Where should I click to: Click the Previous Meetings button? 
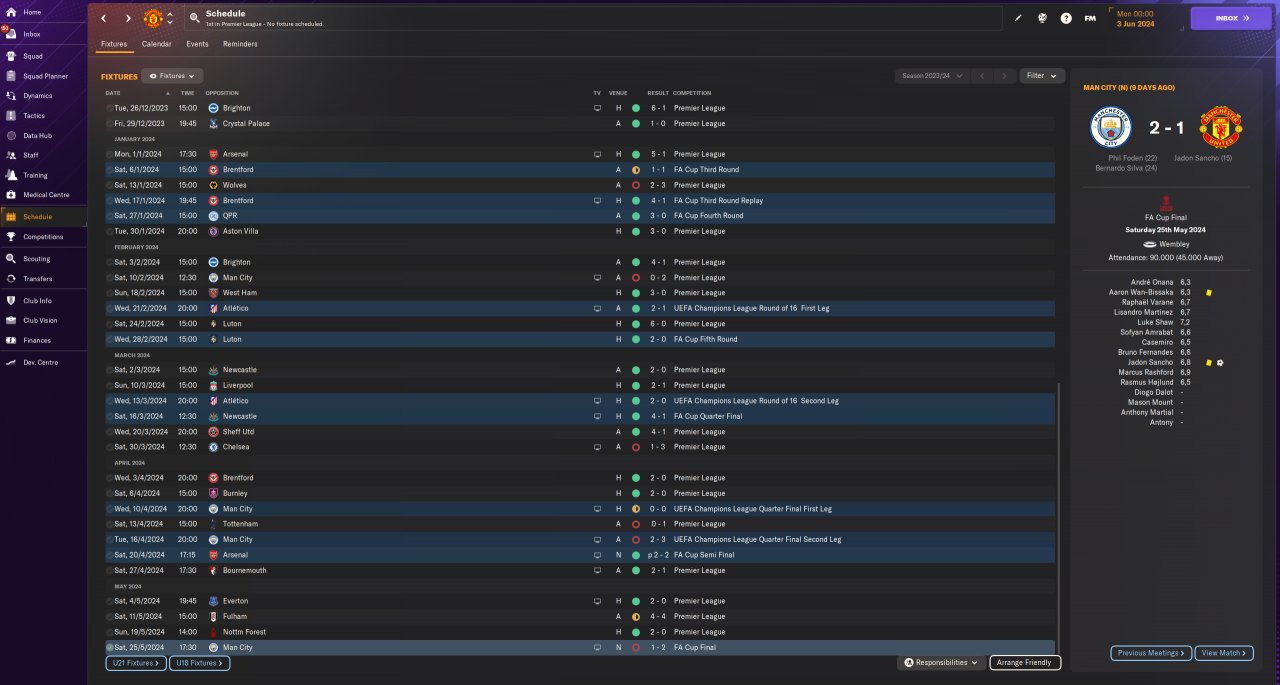click(x=1151, y=653)
